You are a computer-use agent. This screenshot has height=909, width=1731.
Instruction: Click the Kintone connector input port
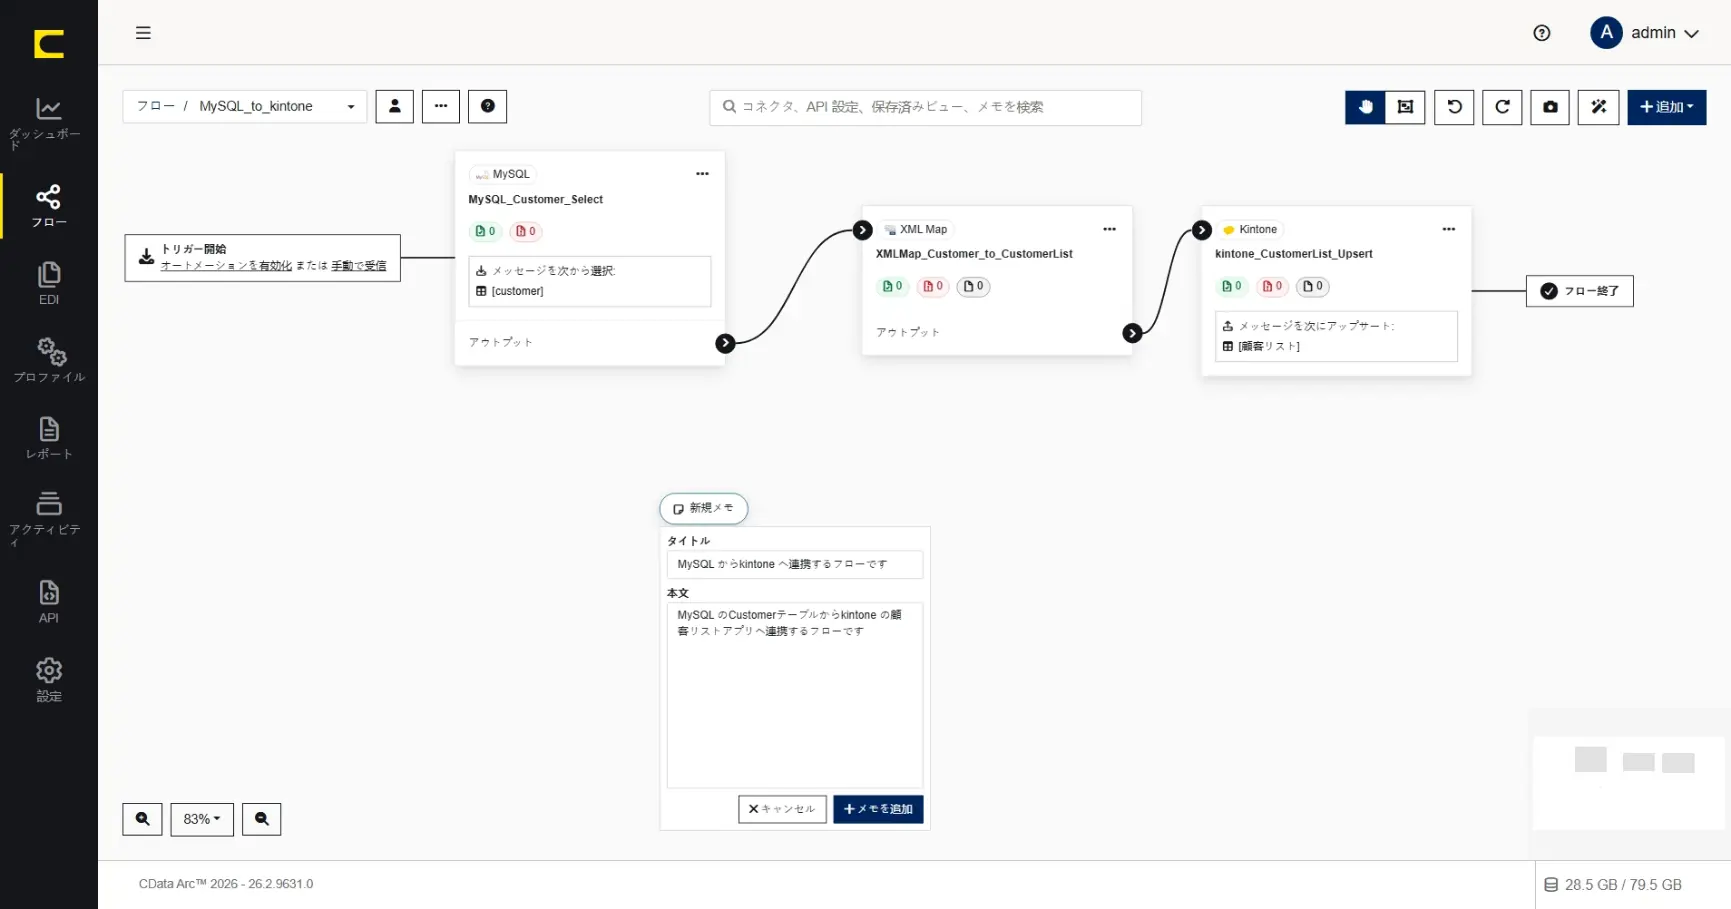(1202, 230)
